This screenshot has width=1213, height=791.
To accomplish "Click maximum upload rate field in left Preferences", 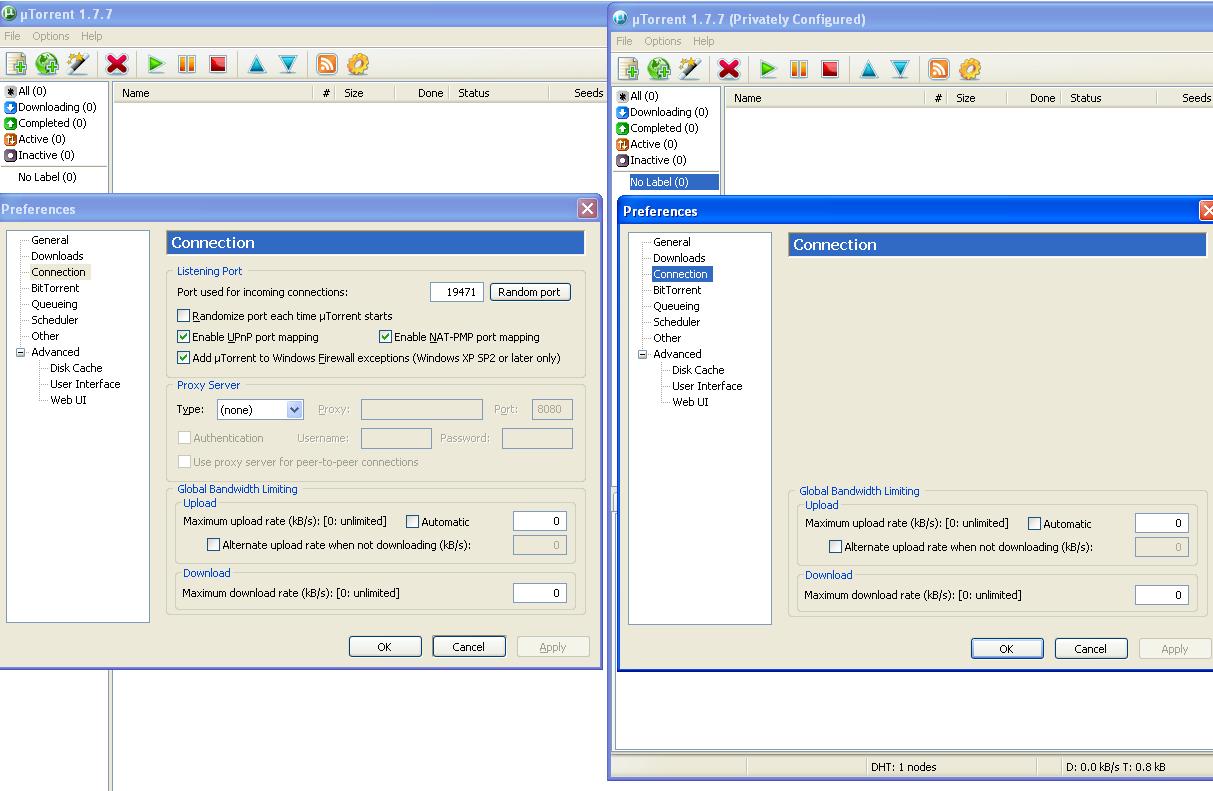I will (540, 521).
